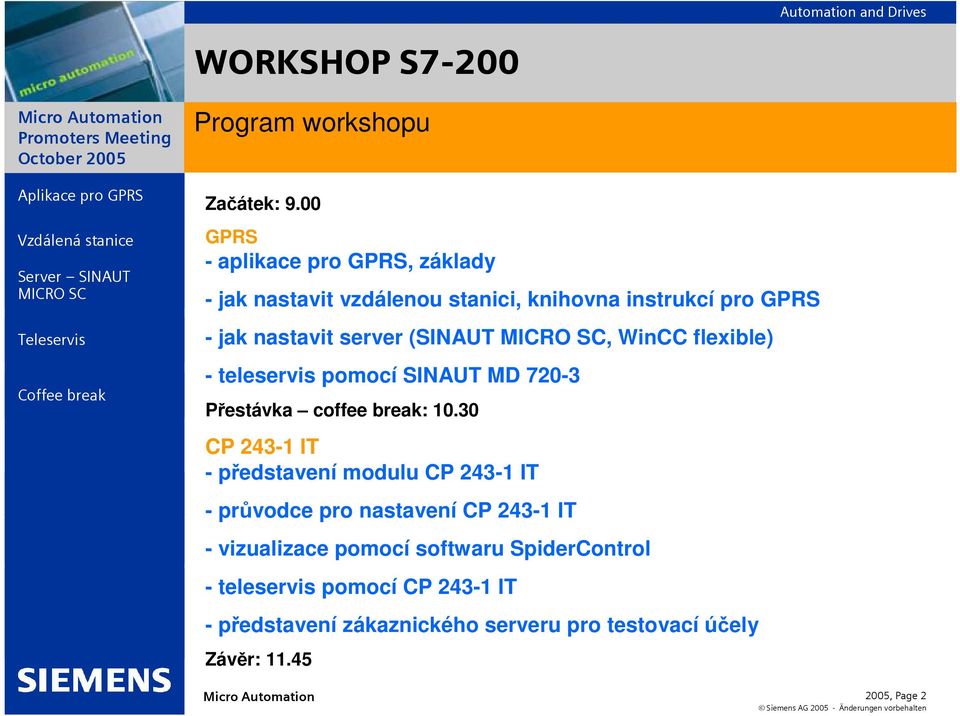Click 'představení modulu CP 243-1 IT' bullet
Screen dimensions: 960x716
coord(372,472)
